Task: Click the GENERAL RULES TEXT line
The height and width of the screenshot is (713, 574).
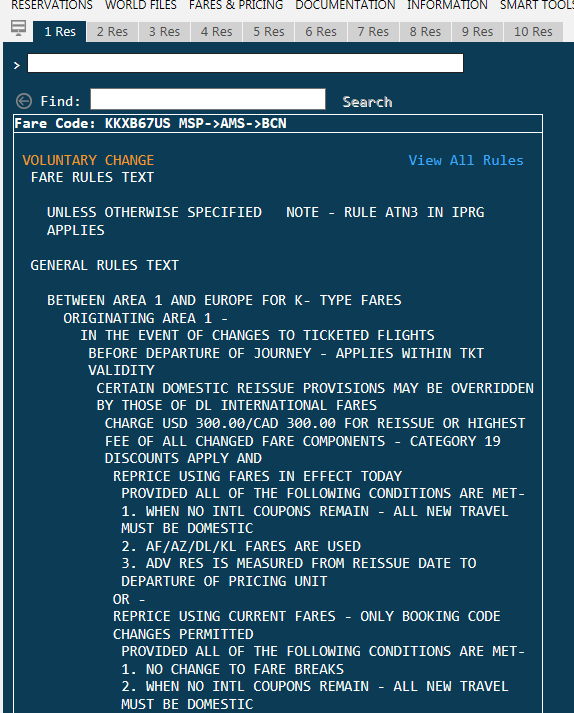Action: pyautogui.click(x=105, y=265)
